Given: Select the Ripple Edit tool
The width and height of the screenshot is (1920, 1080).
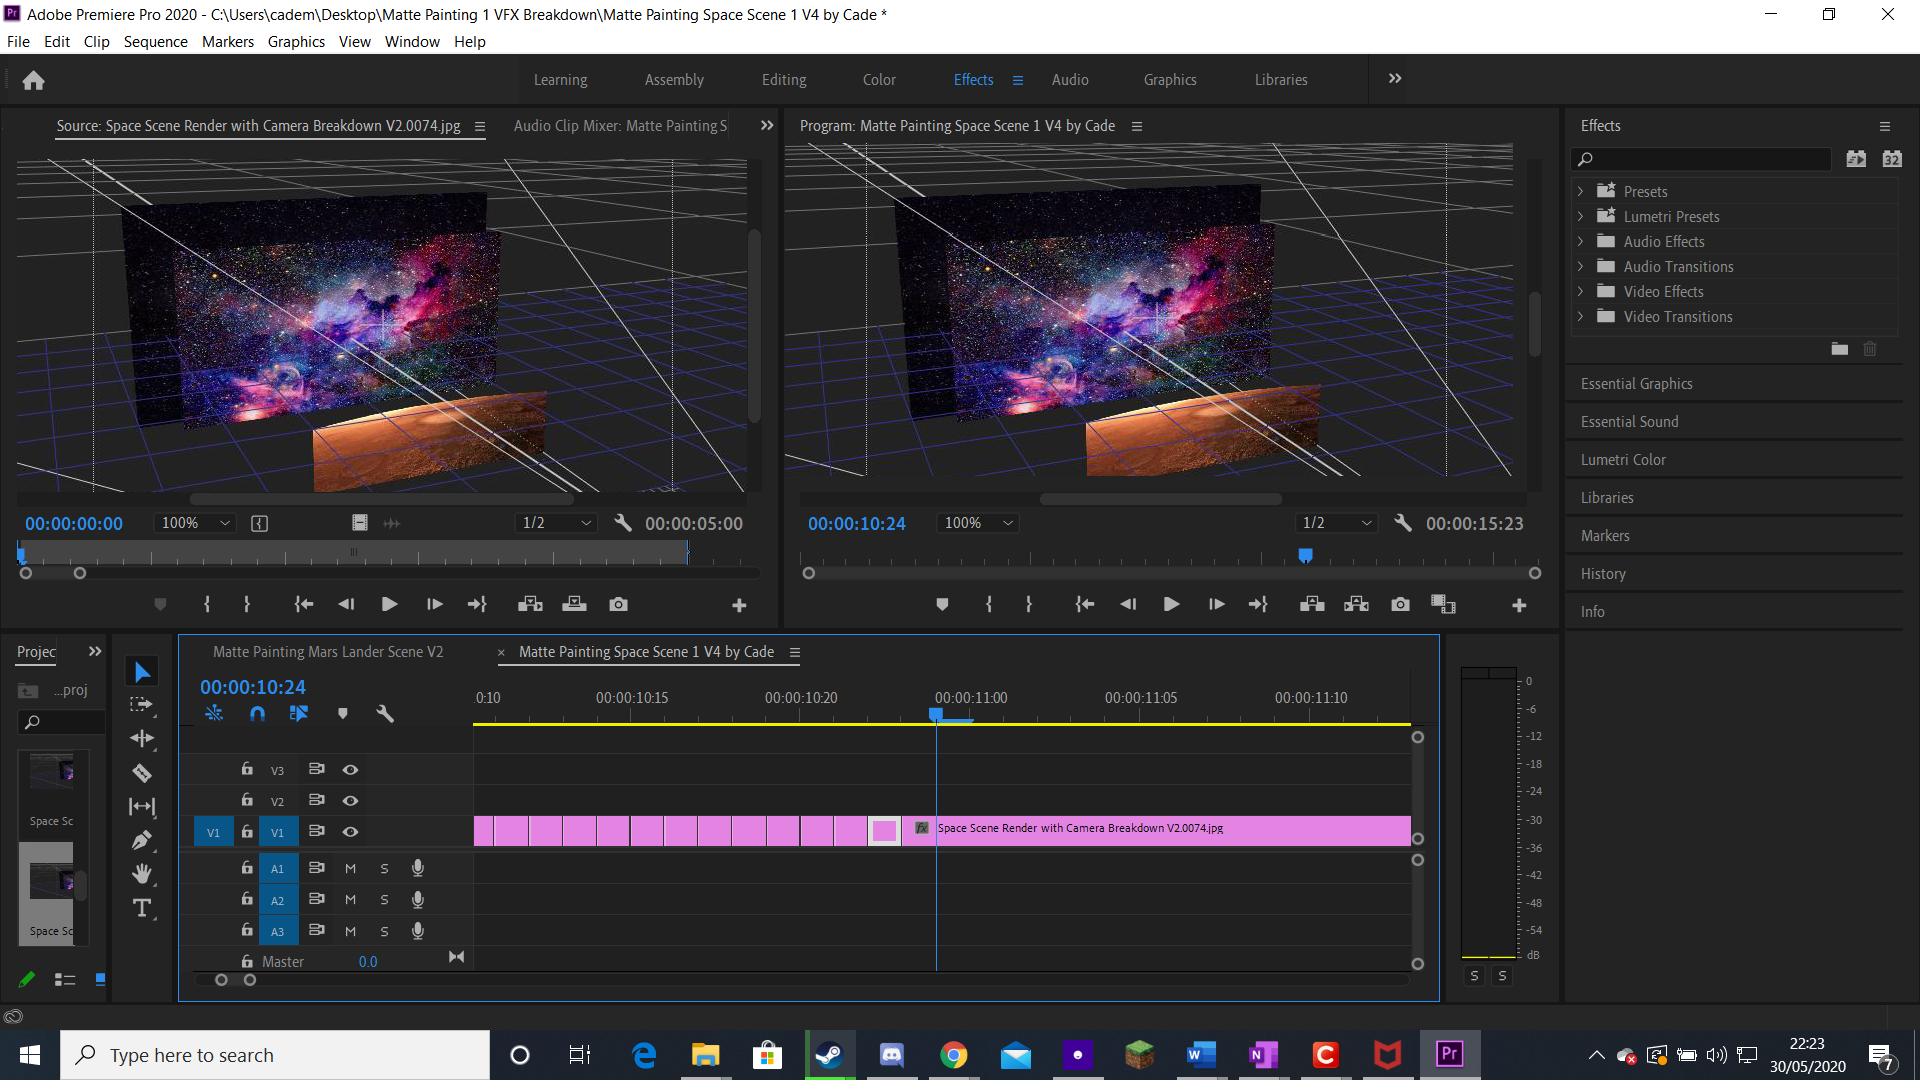Looking at the screenshot, I should (x=142, y=739).
